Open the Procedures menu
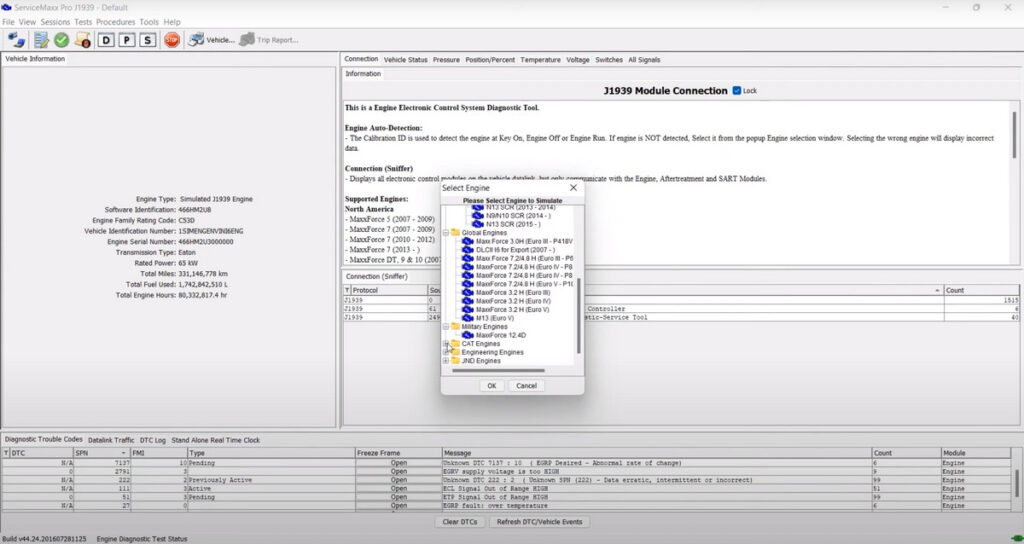Viewport: 1024px width, 544px height. click(116, 22)
